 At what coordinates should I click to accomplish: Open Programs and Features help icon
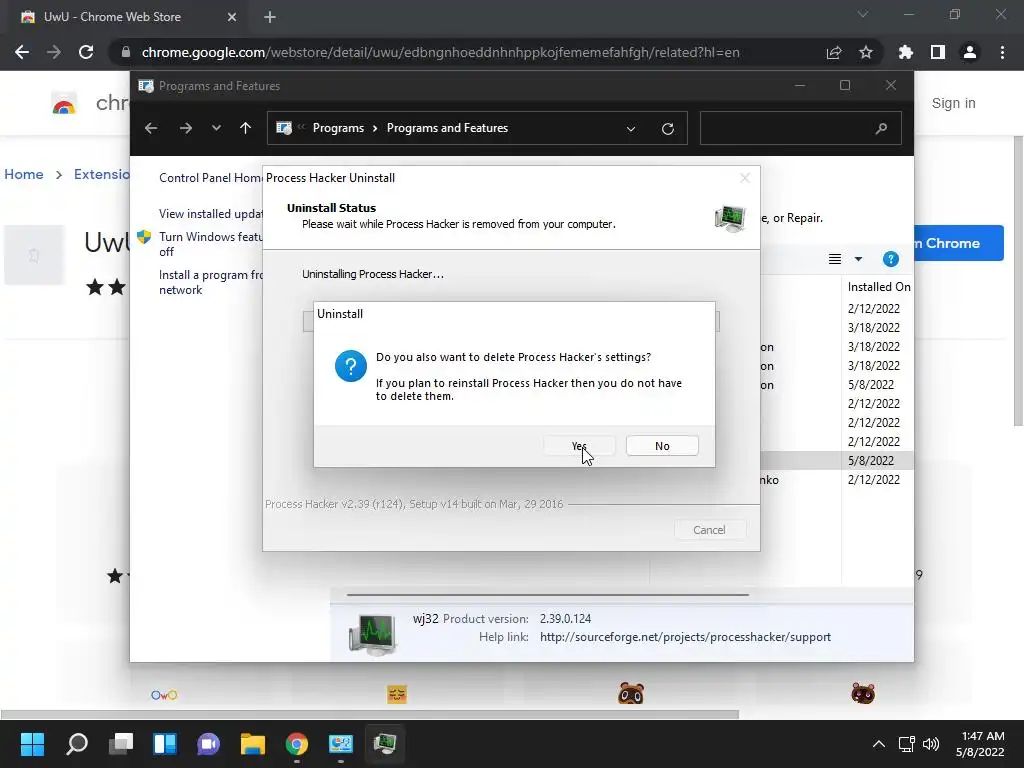(891, 259)
